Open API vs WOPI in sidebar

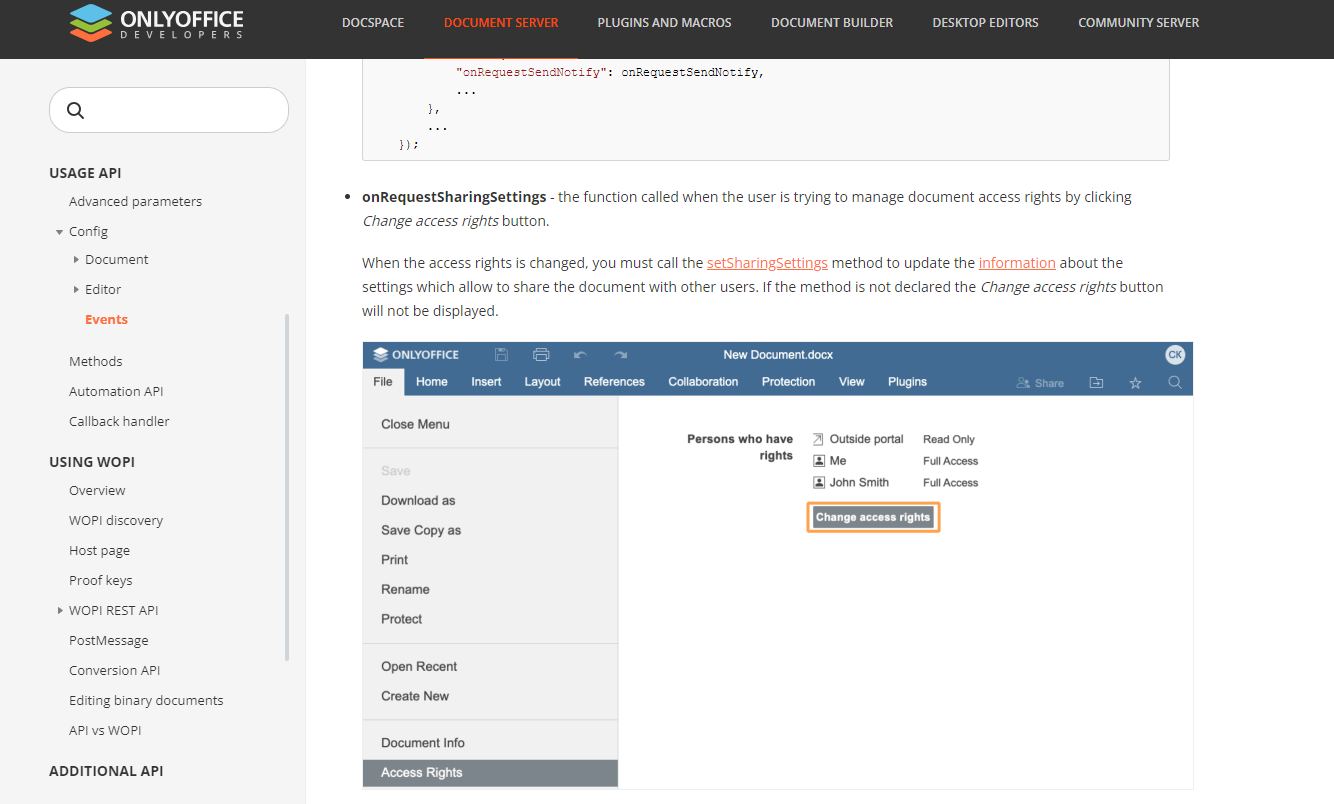click(x=105, y=730)
